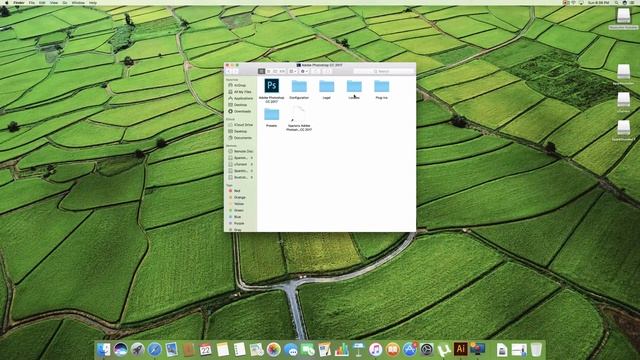Open Notes from the Dock
The height and width of the screenshot is (360, 640).
(x=222, y=349)
